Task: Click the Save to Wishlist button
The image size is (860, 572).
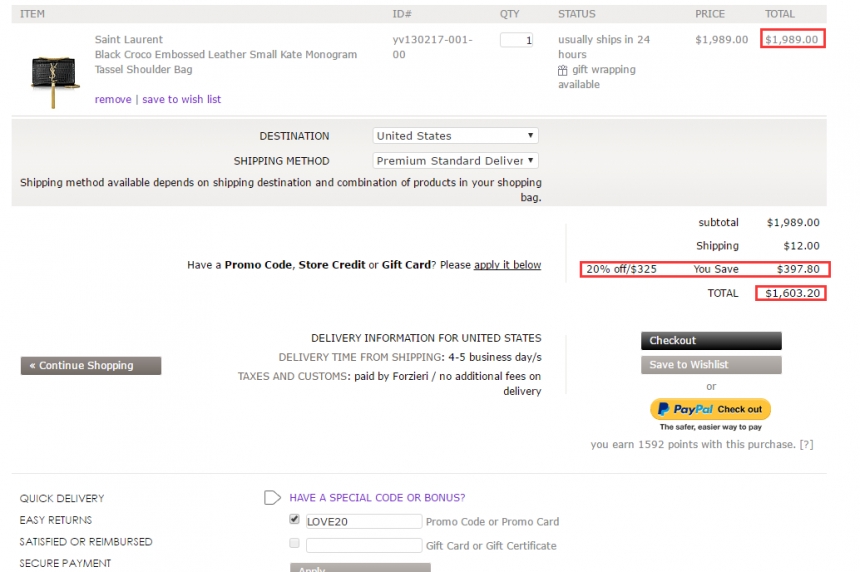Action: tap(711, 365)
